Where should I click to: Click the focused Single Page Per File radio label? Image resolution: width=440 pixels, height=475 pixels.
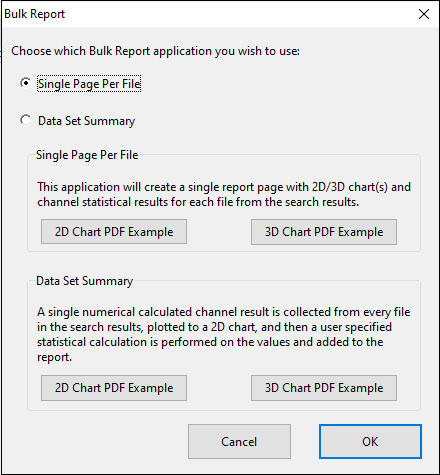pos(89,84)
